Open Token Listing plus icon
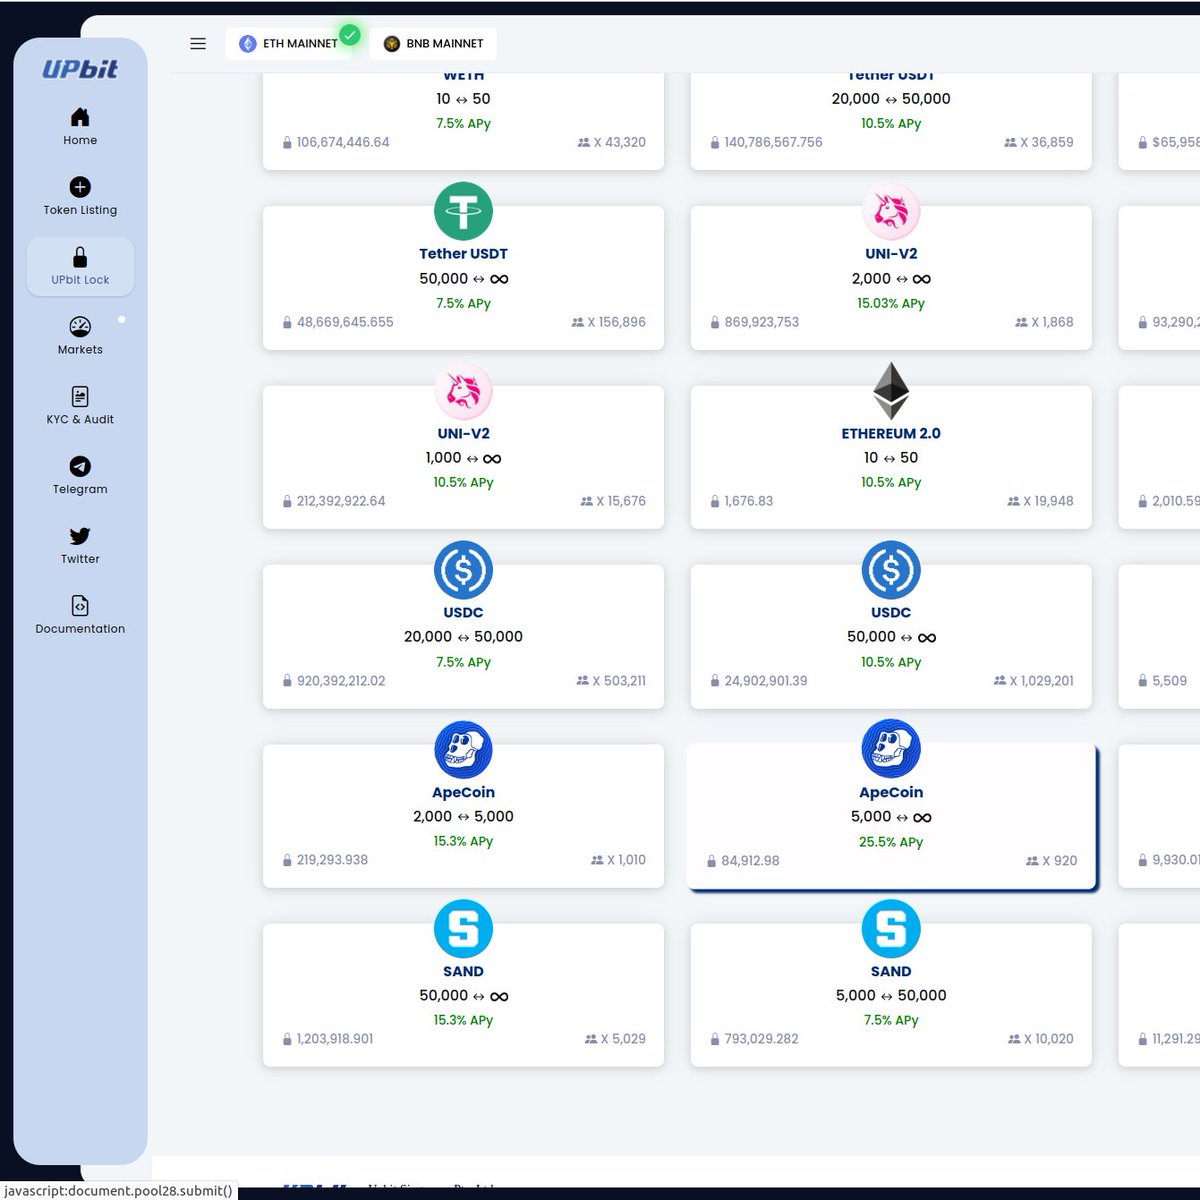 pos(80,187)
